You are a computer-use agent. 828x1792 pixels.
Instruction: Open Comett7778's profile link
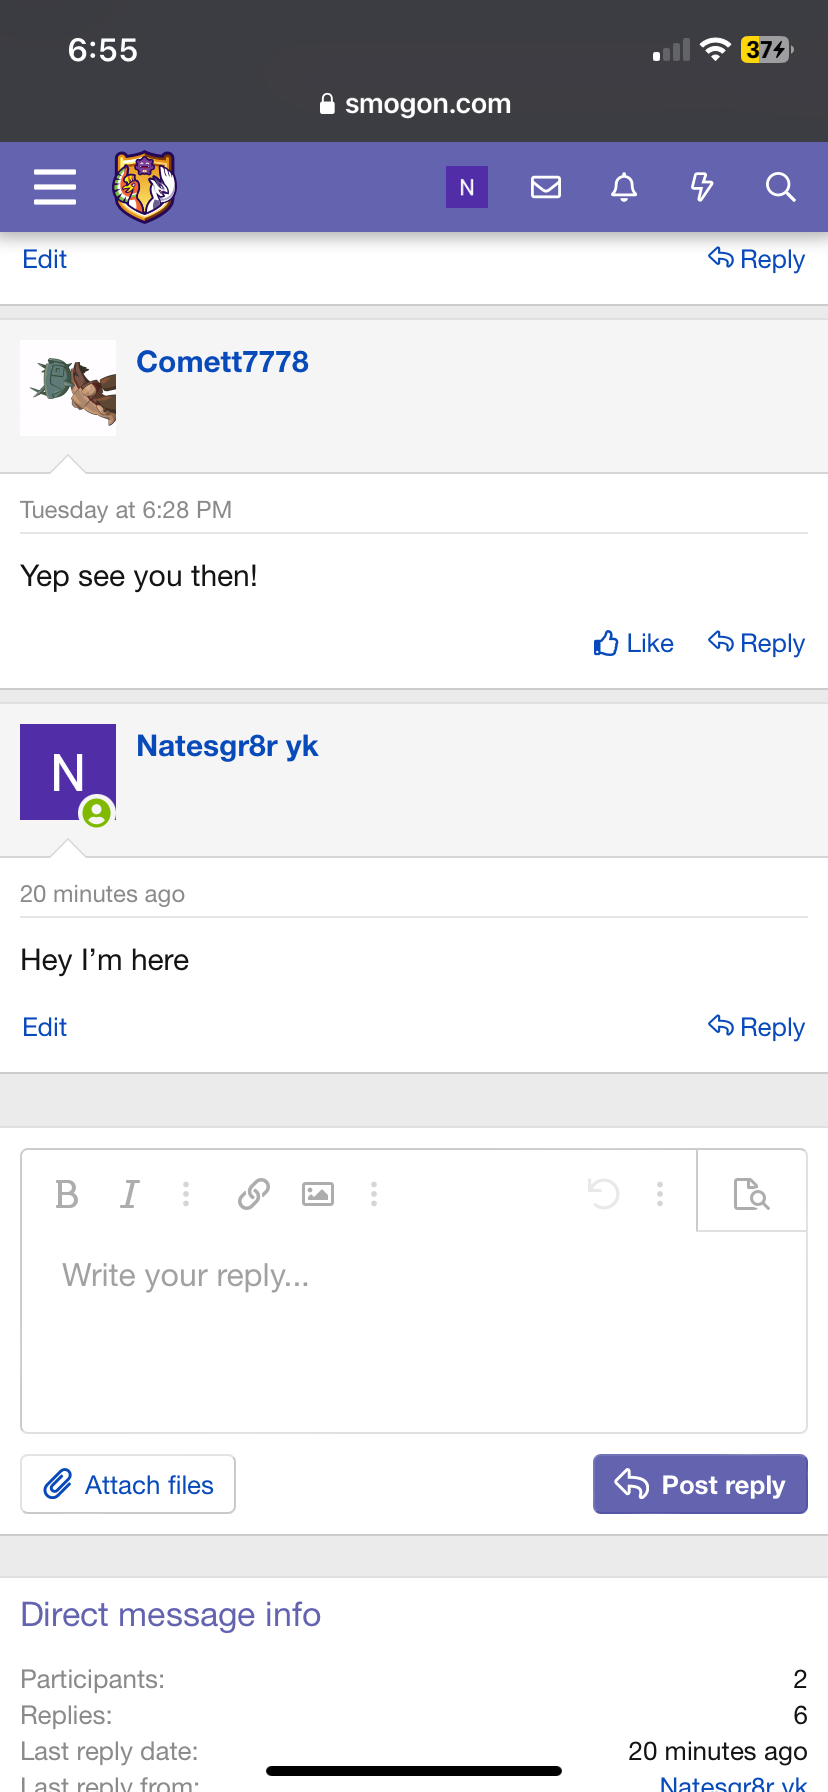222,362
